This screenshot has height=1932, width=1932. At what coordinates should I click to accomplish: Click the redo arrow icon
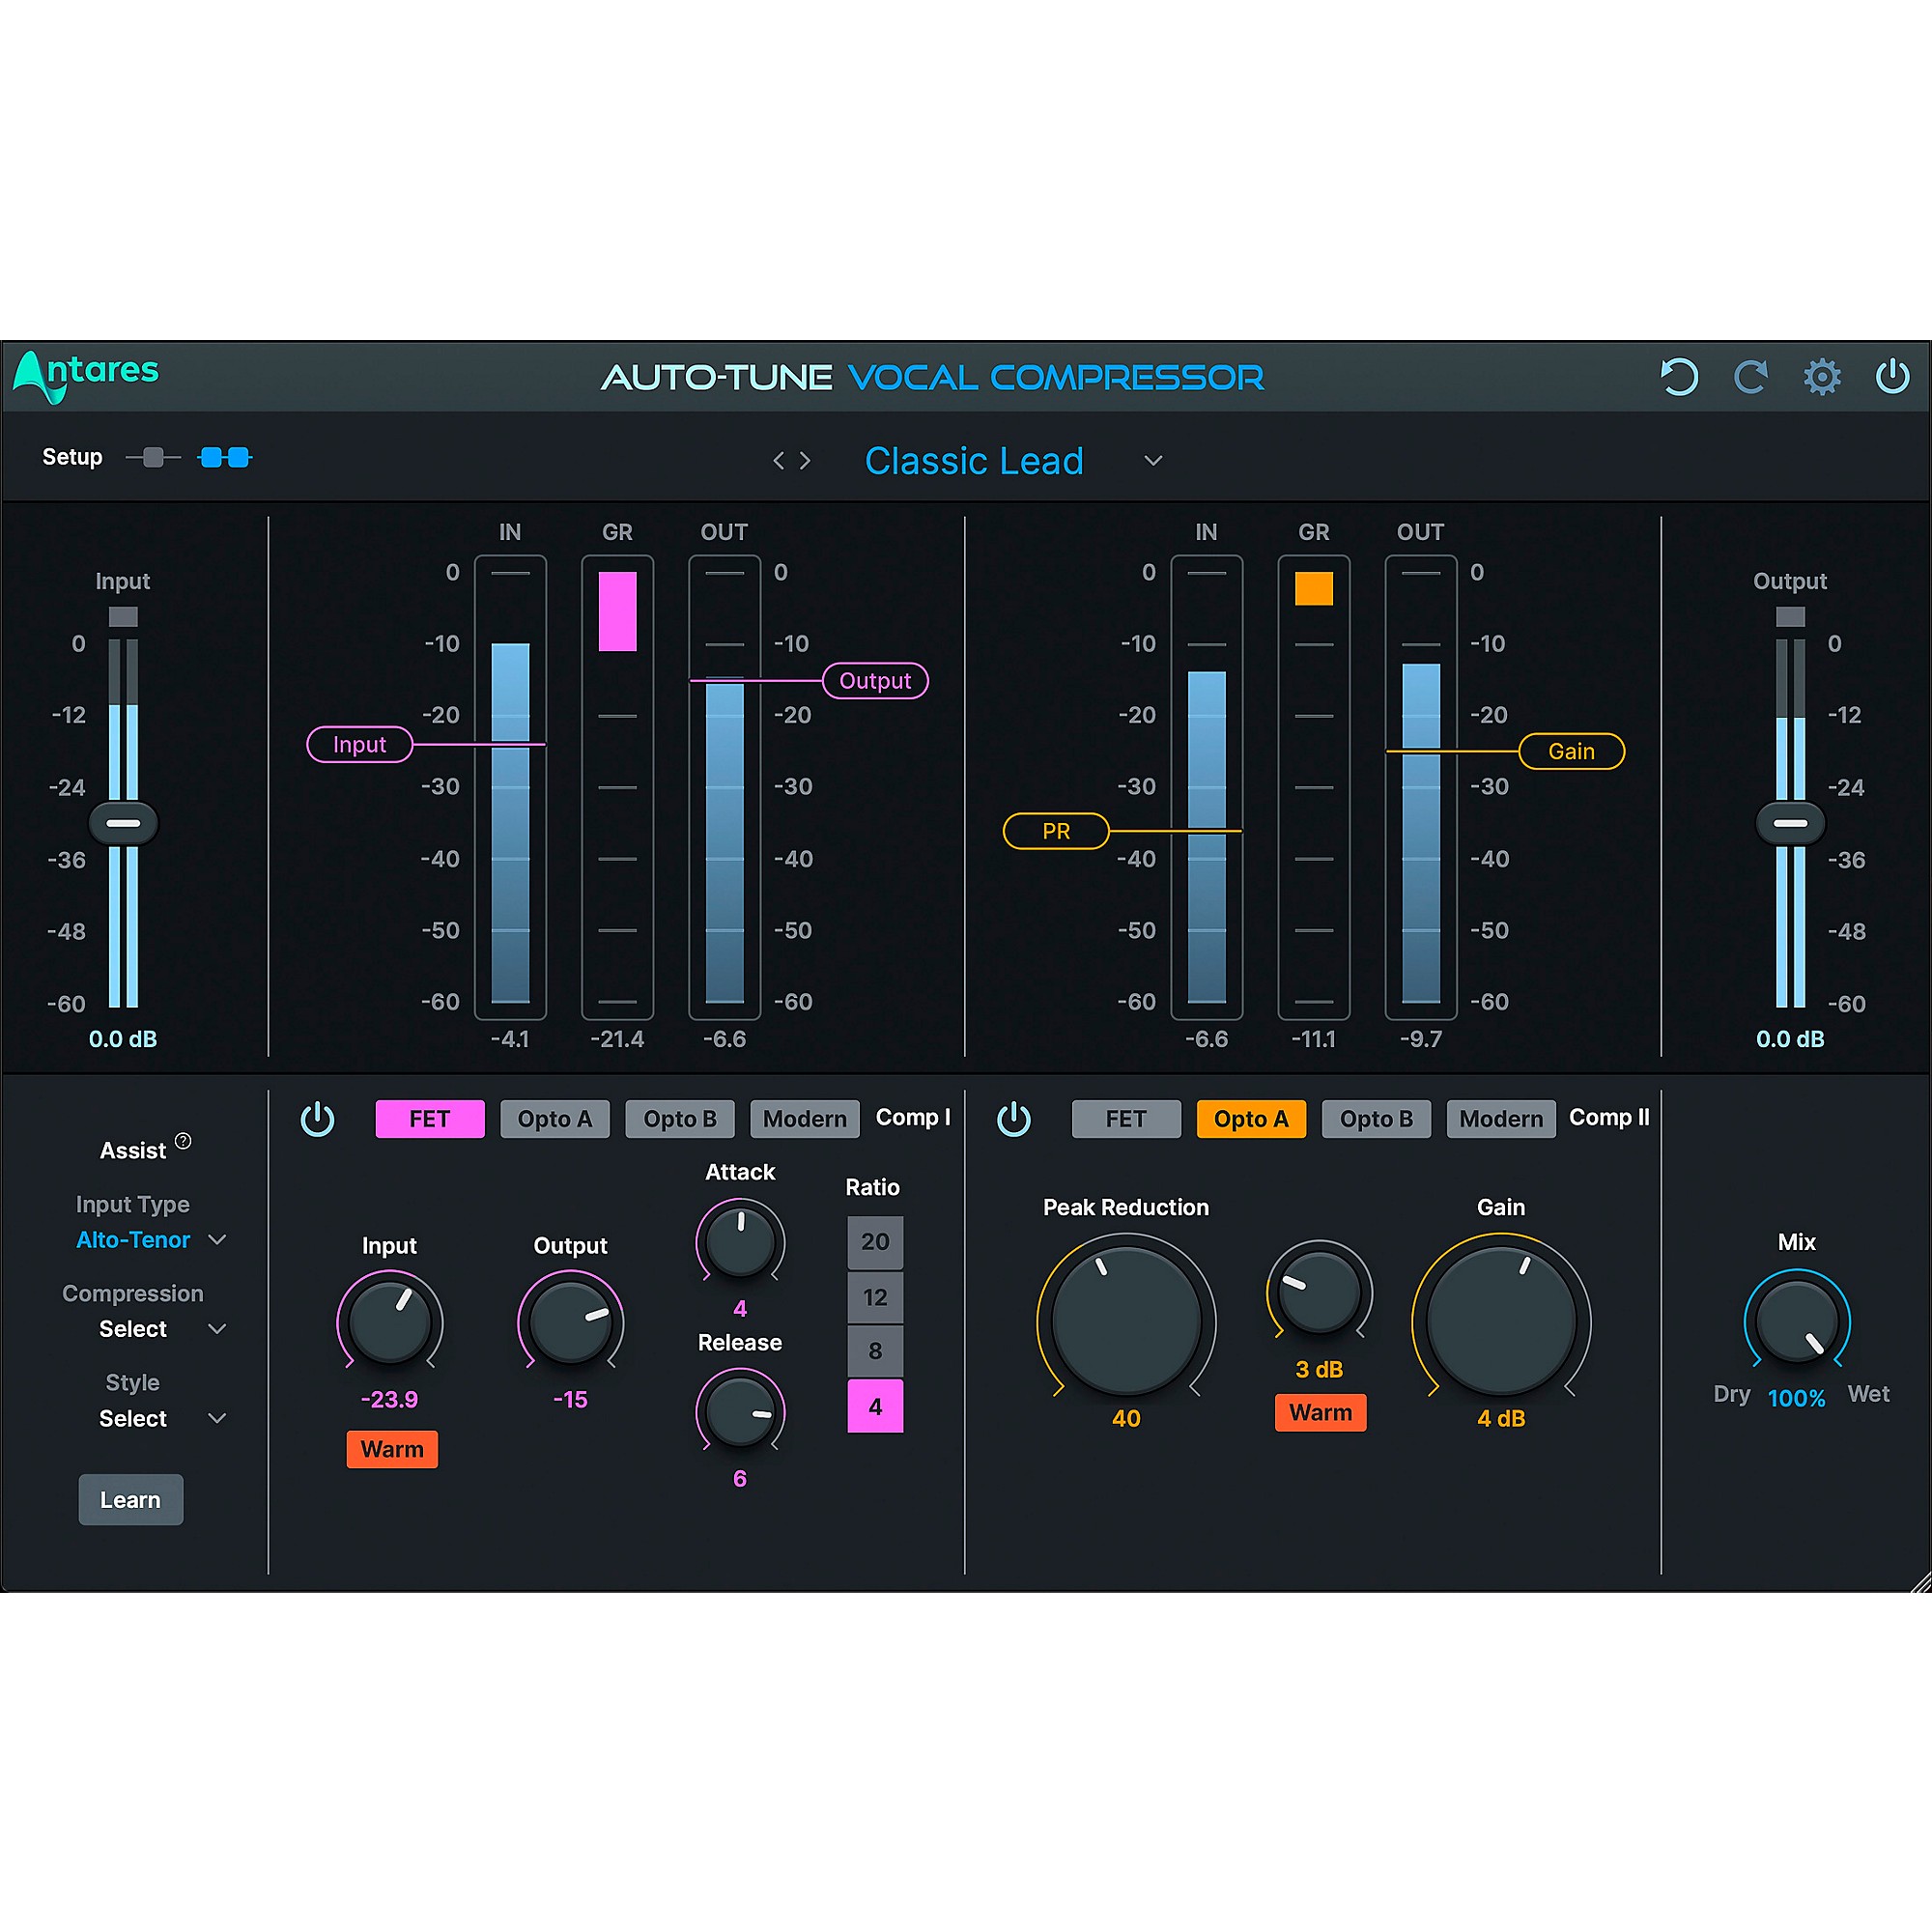coord(1750,377)
